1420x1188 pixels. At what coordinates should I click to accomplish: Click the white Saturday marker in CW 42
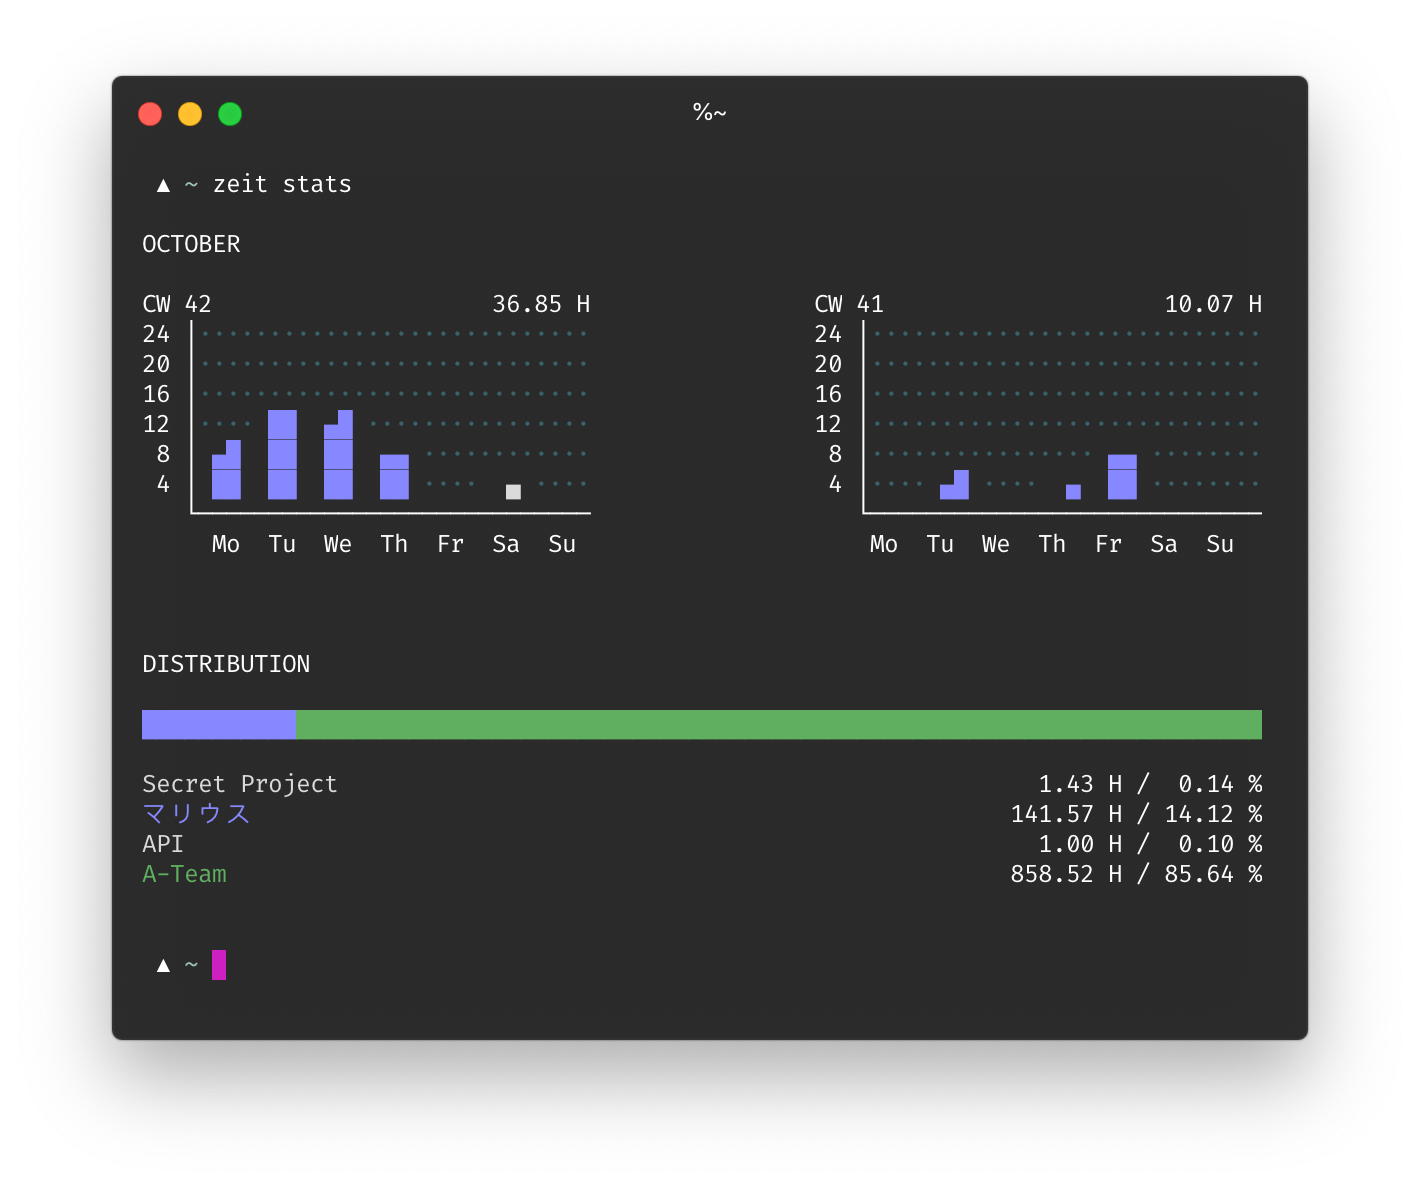[x=513, y=492]
